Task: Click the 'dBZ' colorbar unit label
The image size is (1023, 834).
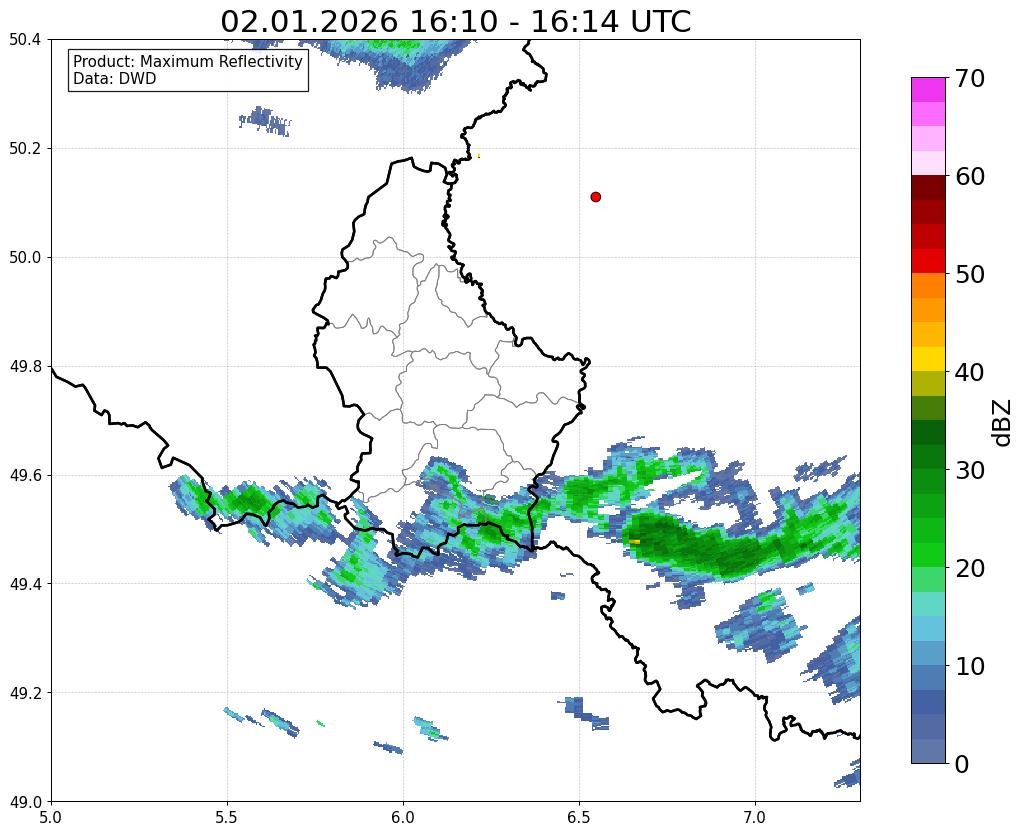Action: point(1002,423)
